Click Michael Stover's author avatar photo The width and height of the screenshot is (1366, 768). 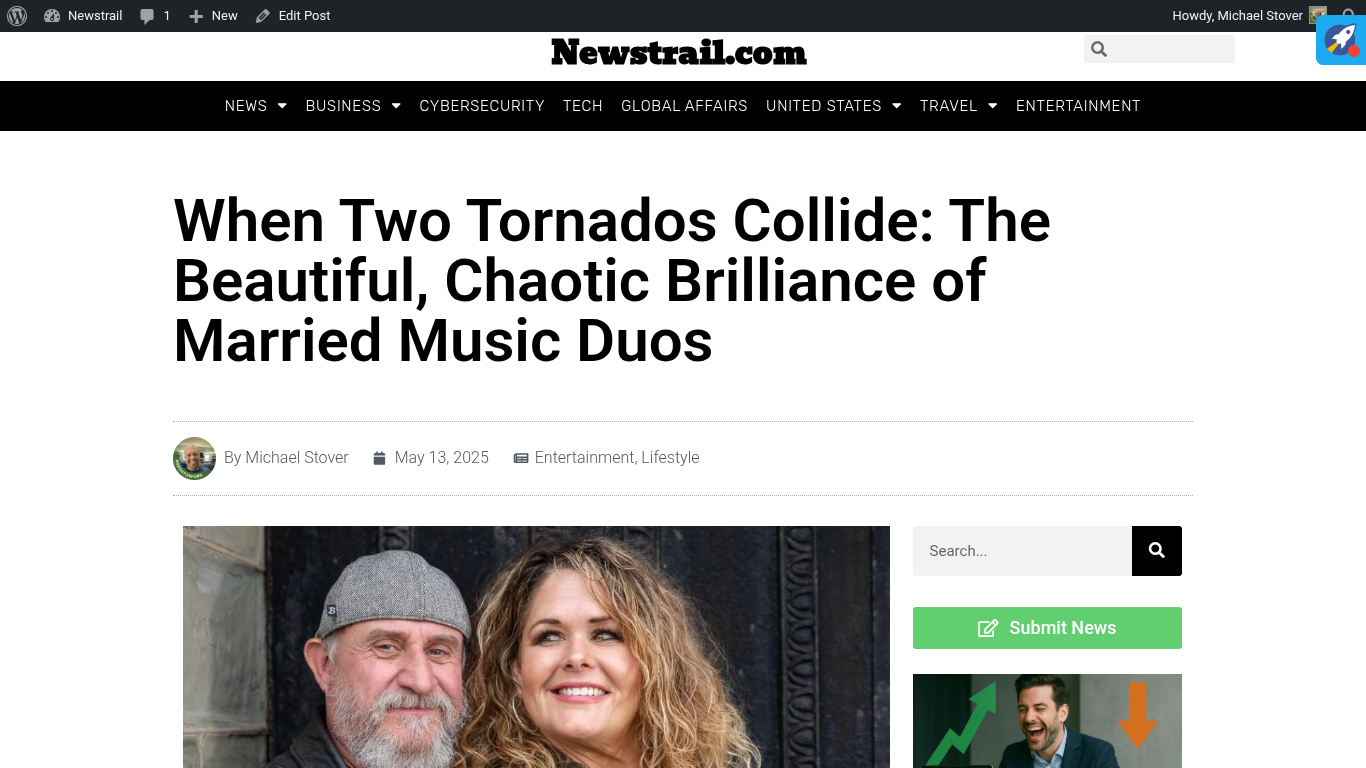[x=194, y=458]
